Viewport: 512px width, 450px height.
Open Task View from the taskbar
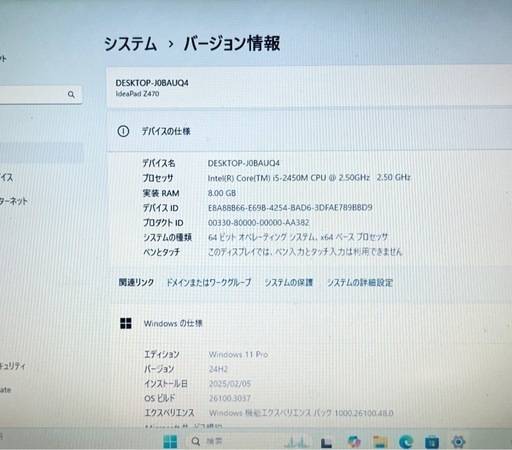(x=326, y=443)
